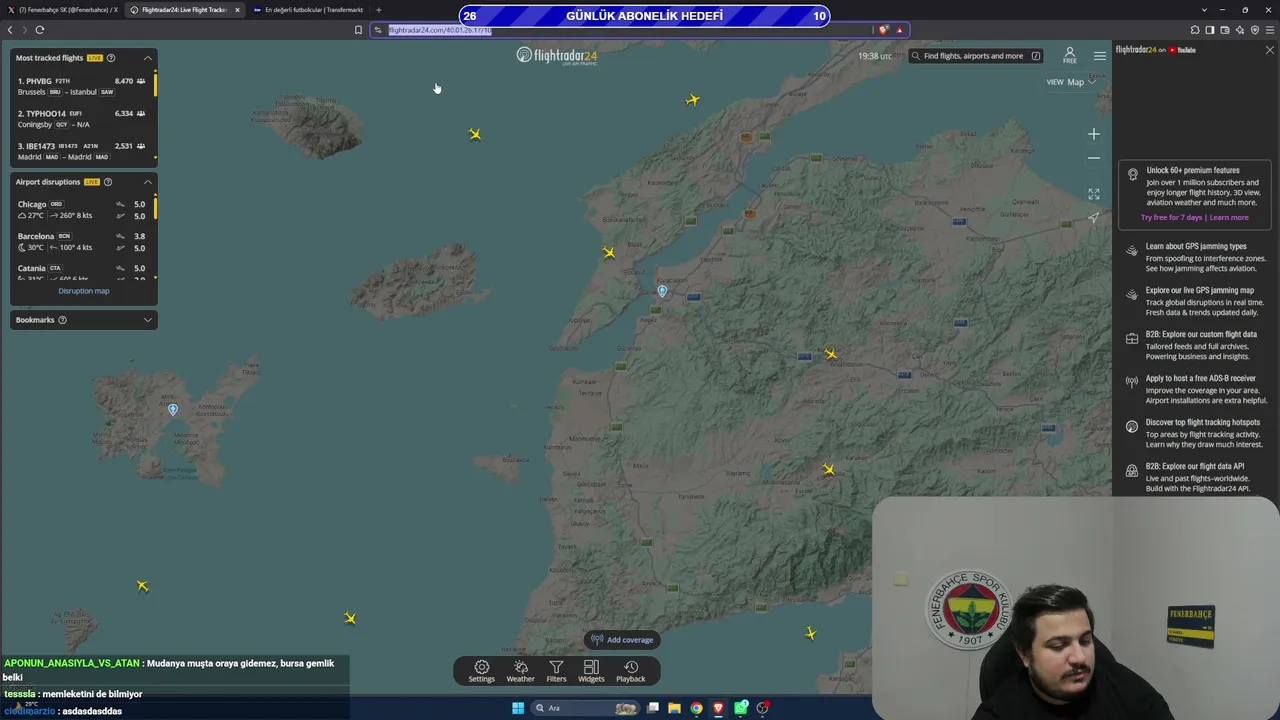This screenshot has width=1280, height=720.
Task: Show help for Airport disruptions
Action: click(x=108, y=182)
